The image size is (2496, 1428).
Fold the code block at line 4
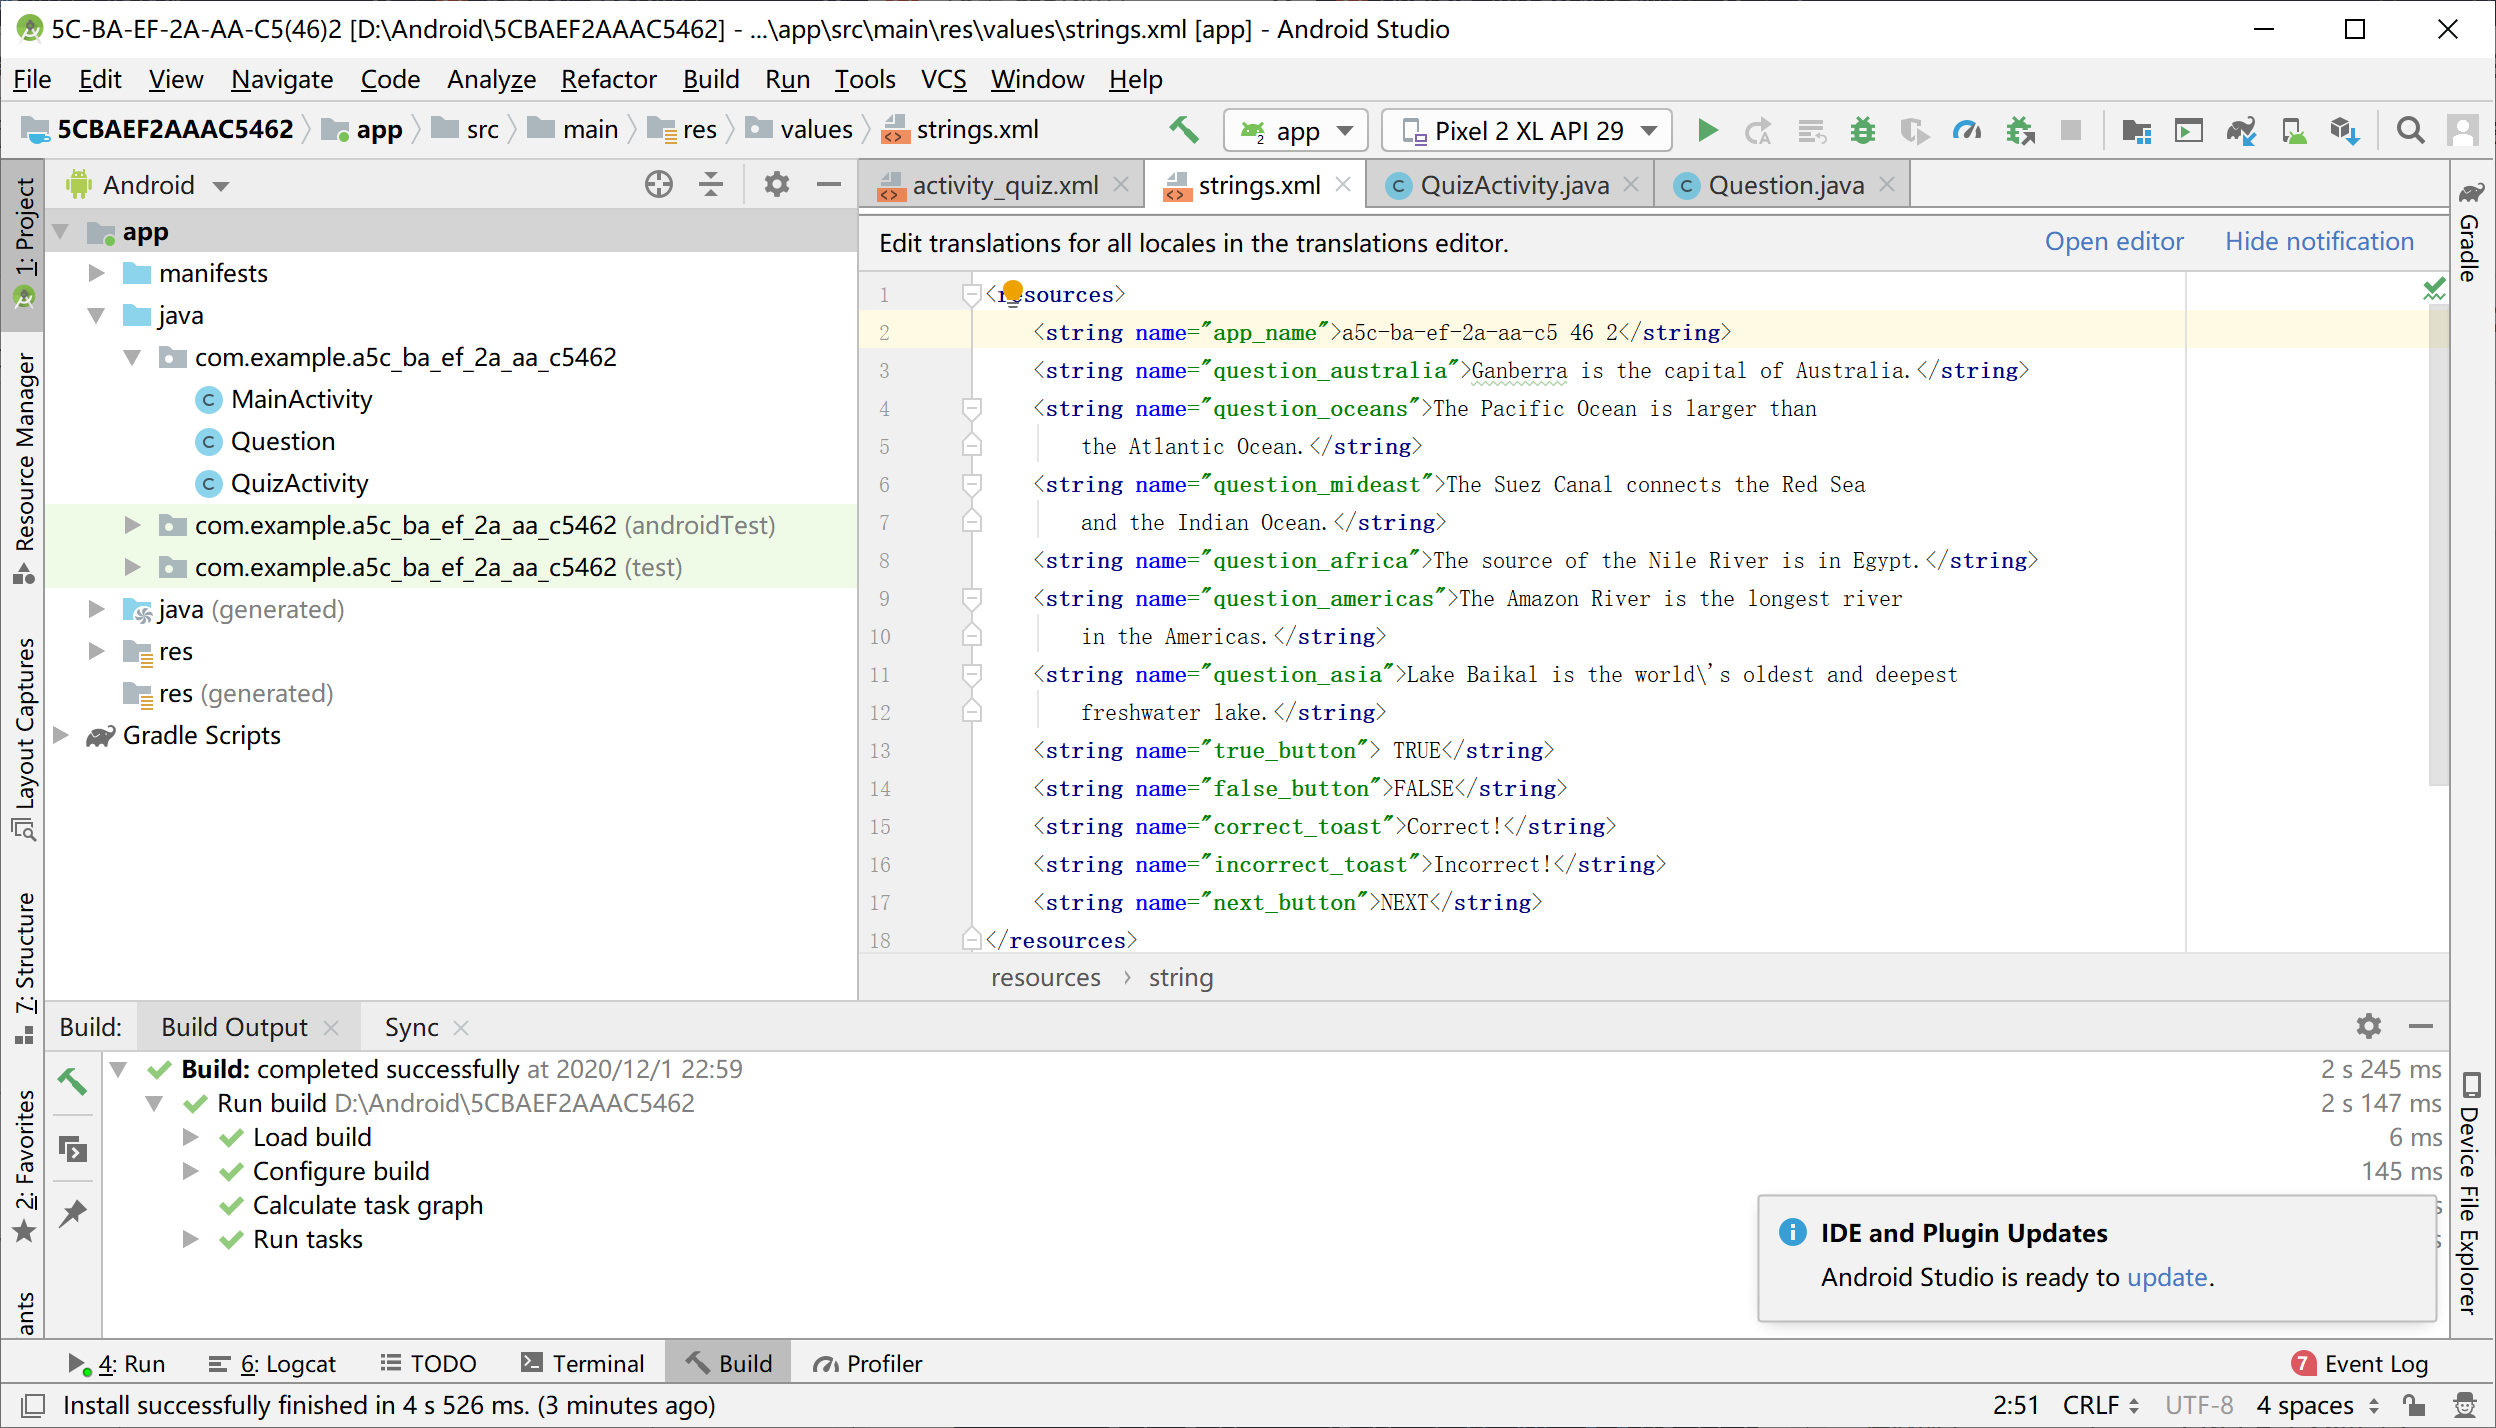pyautogui.click(x=971, y=408)
